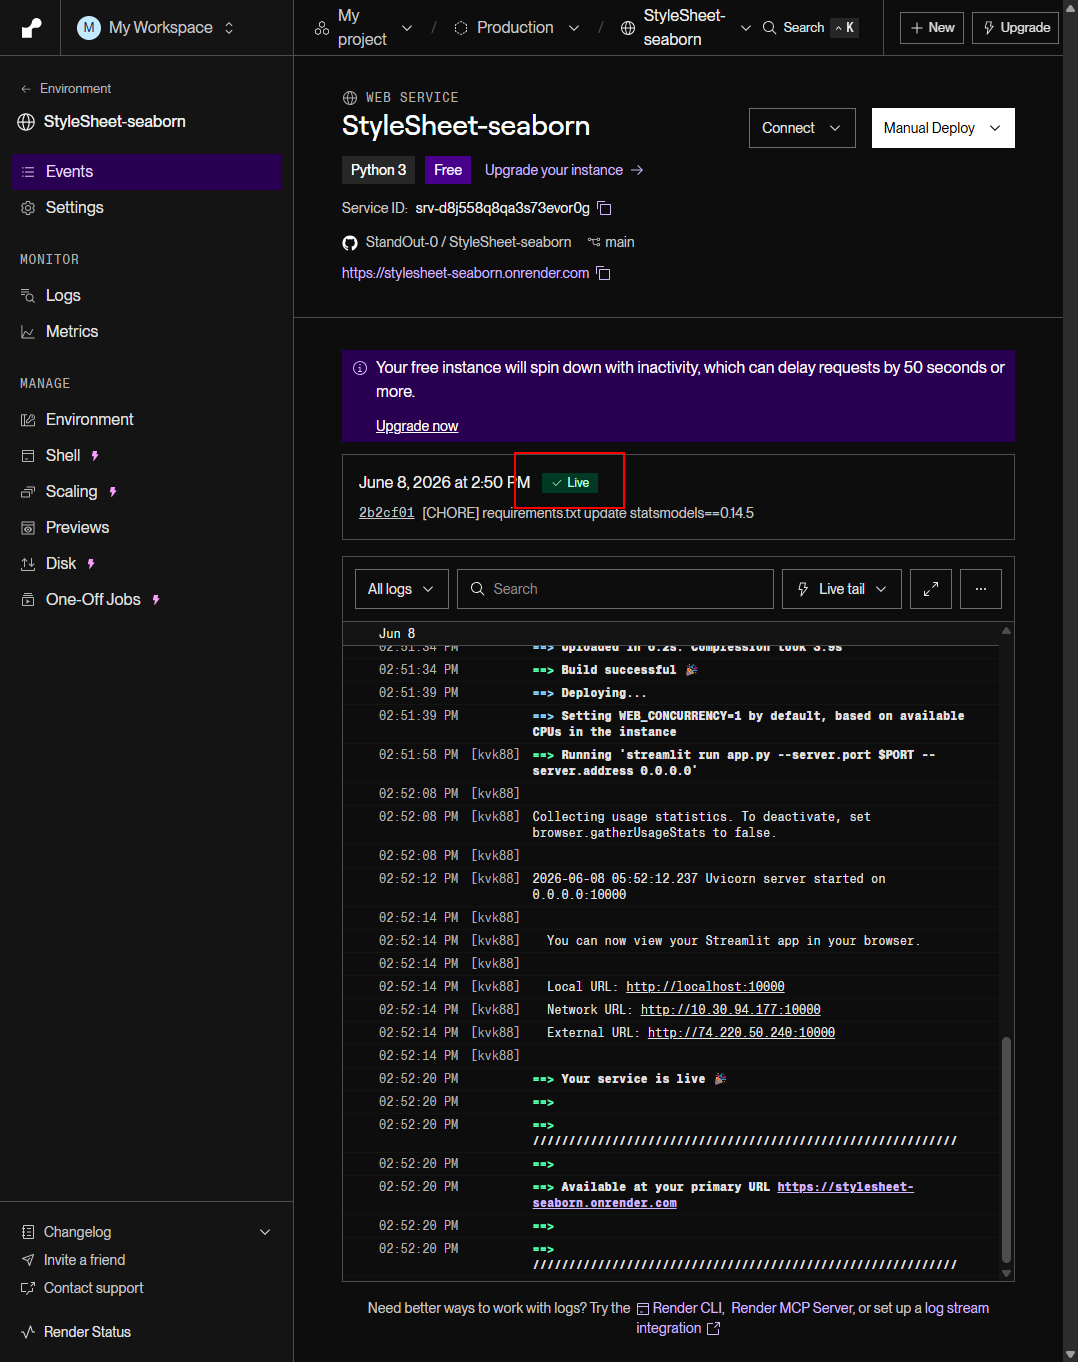Click the Python 3 runtime badge
The image size is (1078, 1362).
coord(378,170)
